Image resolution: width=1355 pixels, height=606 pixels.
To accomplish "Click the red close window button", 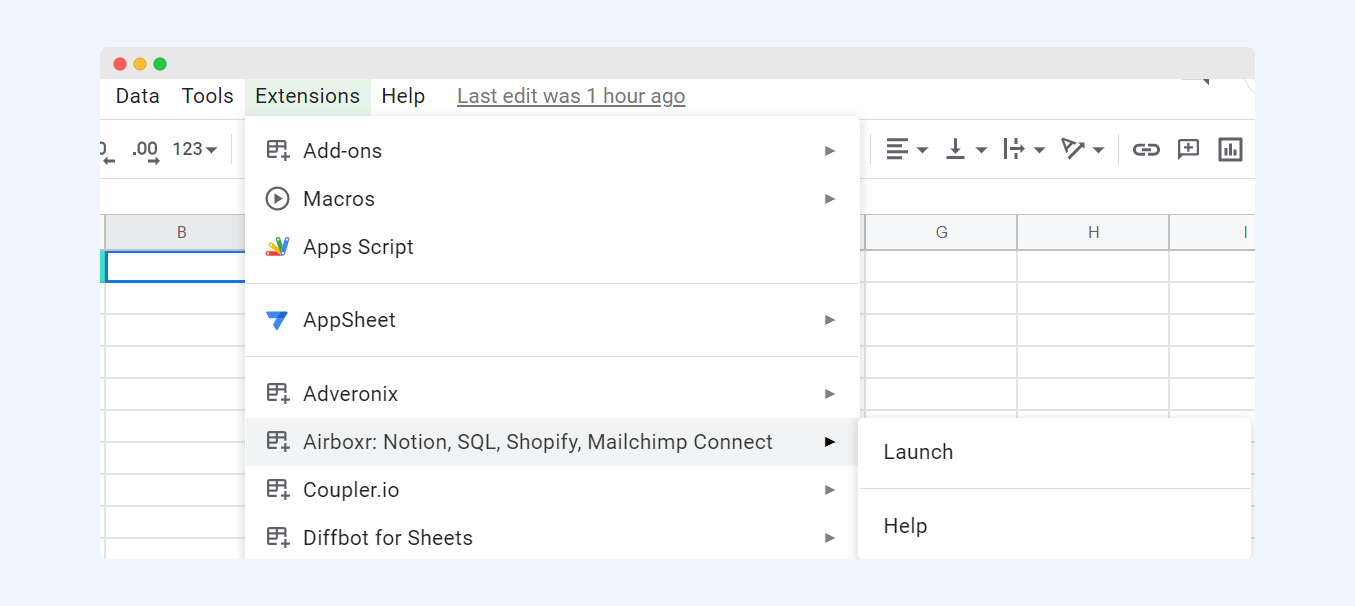I will coord(120,64).
